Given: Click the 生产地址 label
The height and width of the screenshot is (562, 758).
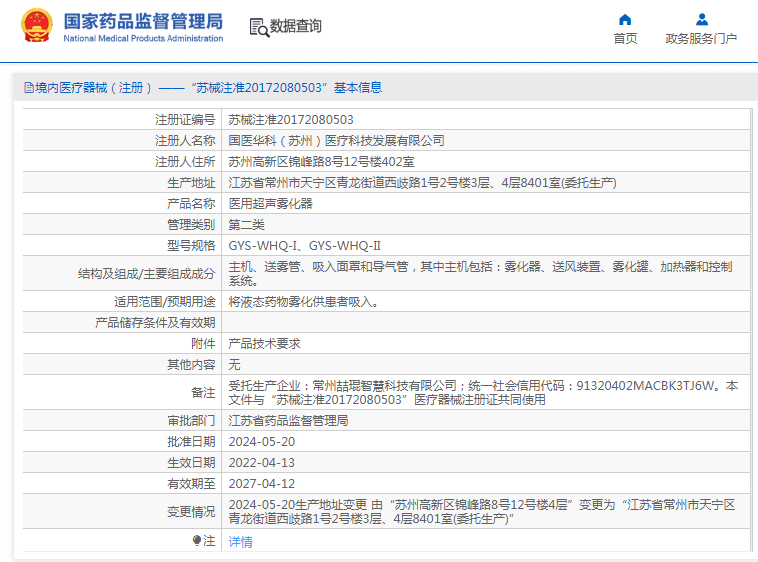Looking at the screenshot, I should pyautogui.click(x=191, y=183).
